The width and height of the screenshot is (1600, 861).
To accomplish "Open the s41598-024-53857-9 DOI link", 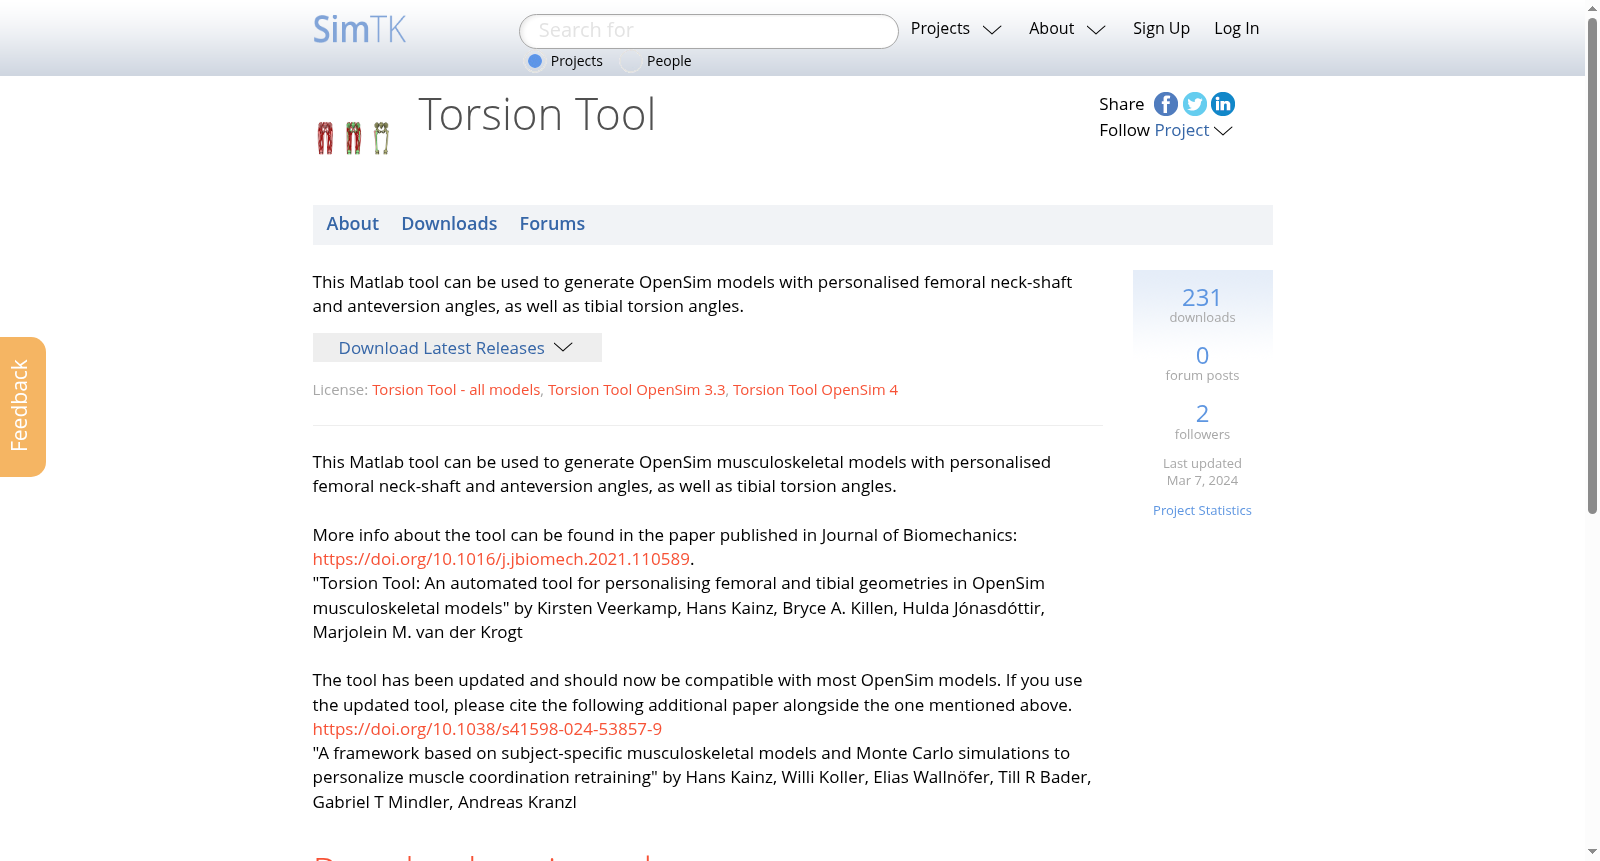I will point(487,729).
